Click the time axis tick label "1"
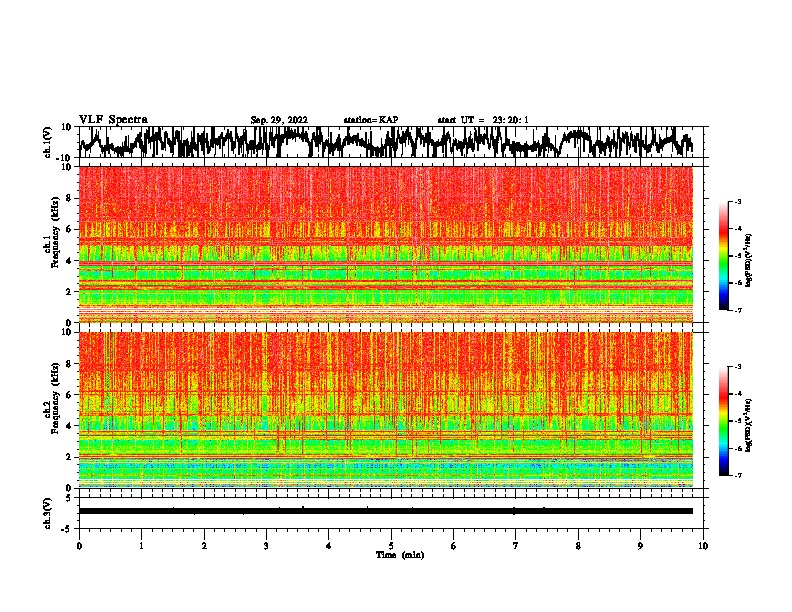792x612 pixels. click(141, 546)
